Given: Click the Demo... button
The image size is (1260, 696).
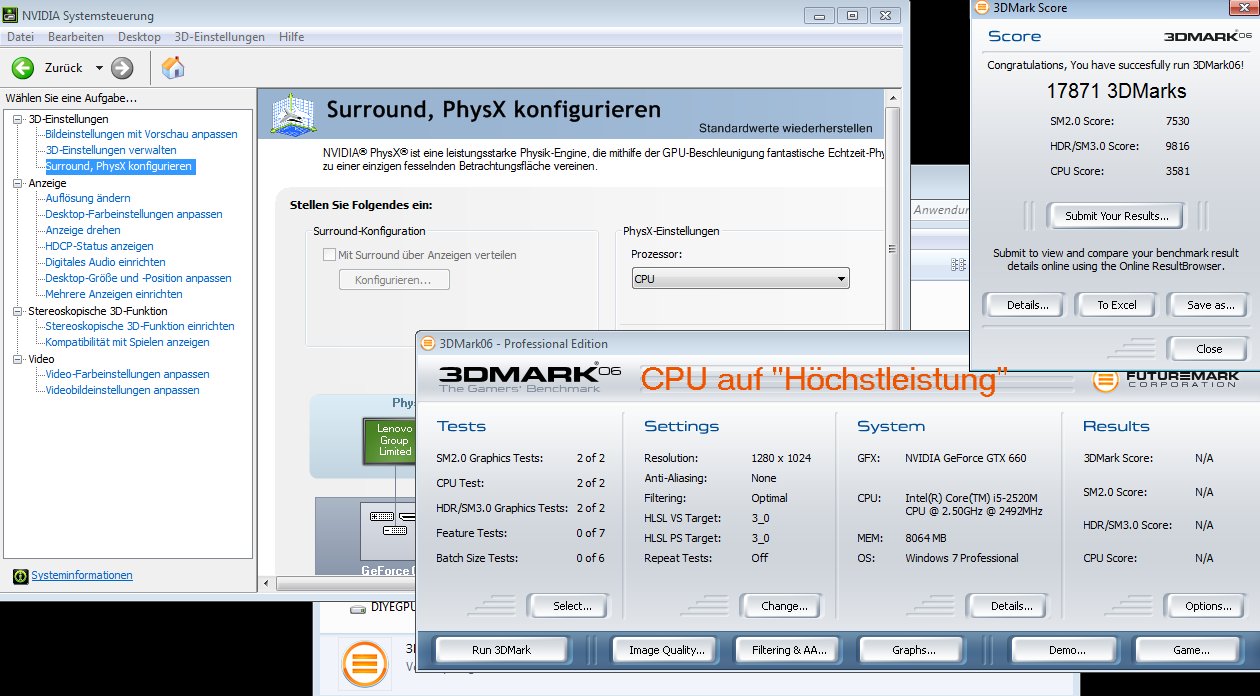Looking at the screenshot, I should (1067, 650).
